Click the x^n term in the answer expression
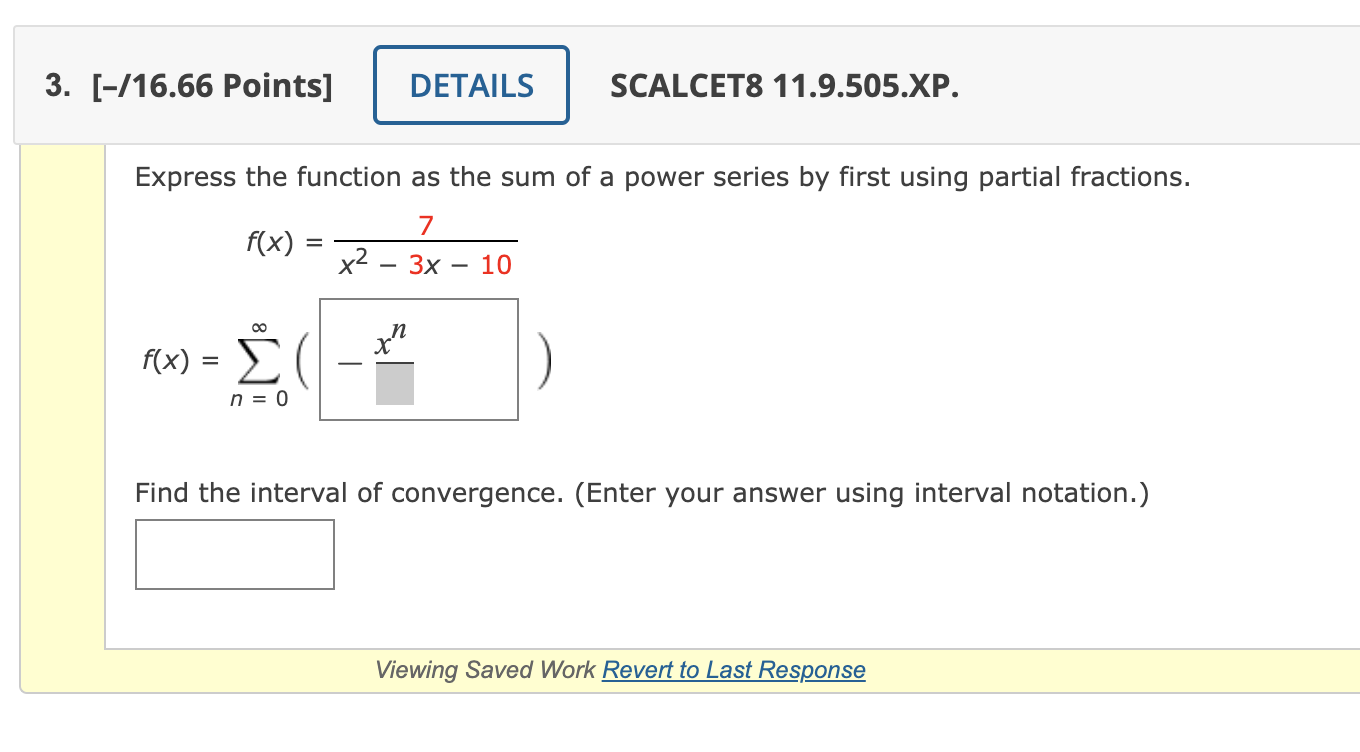Image resolution: width=1360 pixels, height=752 pixels. tap(388, 339)
